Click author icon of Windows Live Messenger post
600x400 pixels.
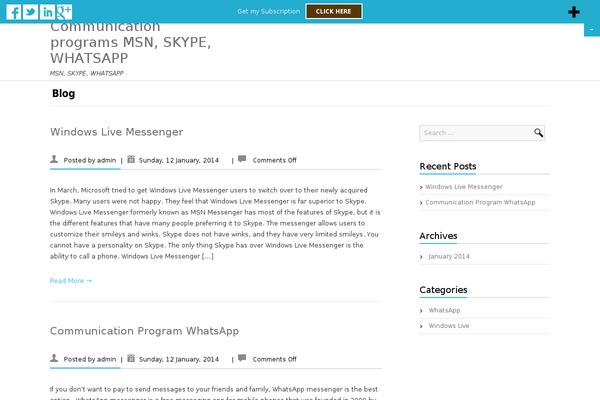pyautogui.click(x=54, y=159)
